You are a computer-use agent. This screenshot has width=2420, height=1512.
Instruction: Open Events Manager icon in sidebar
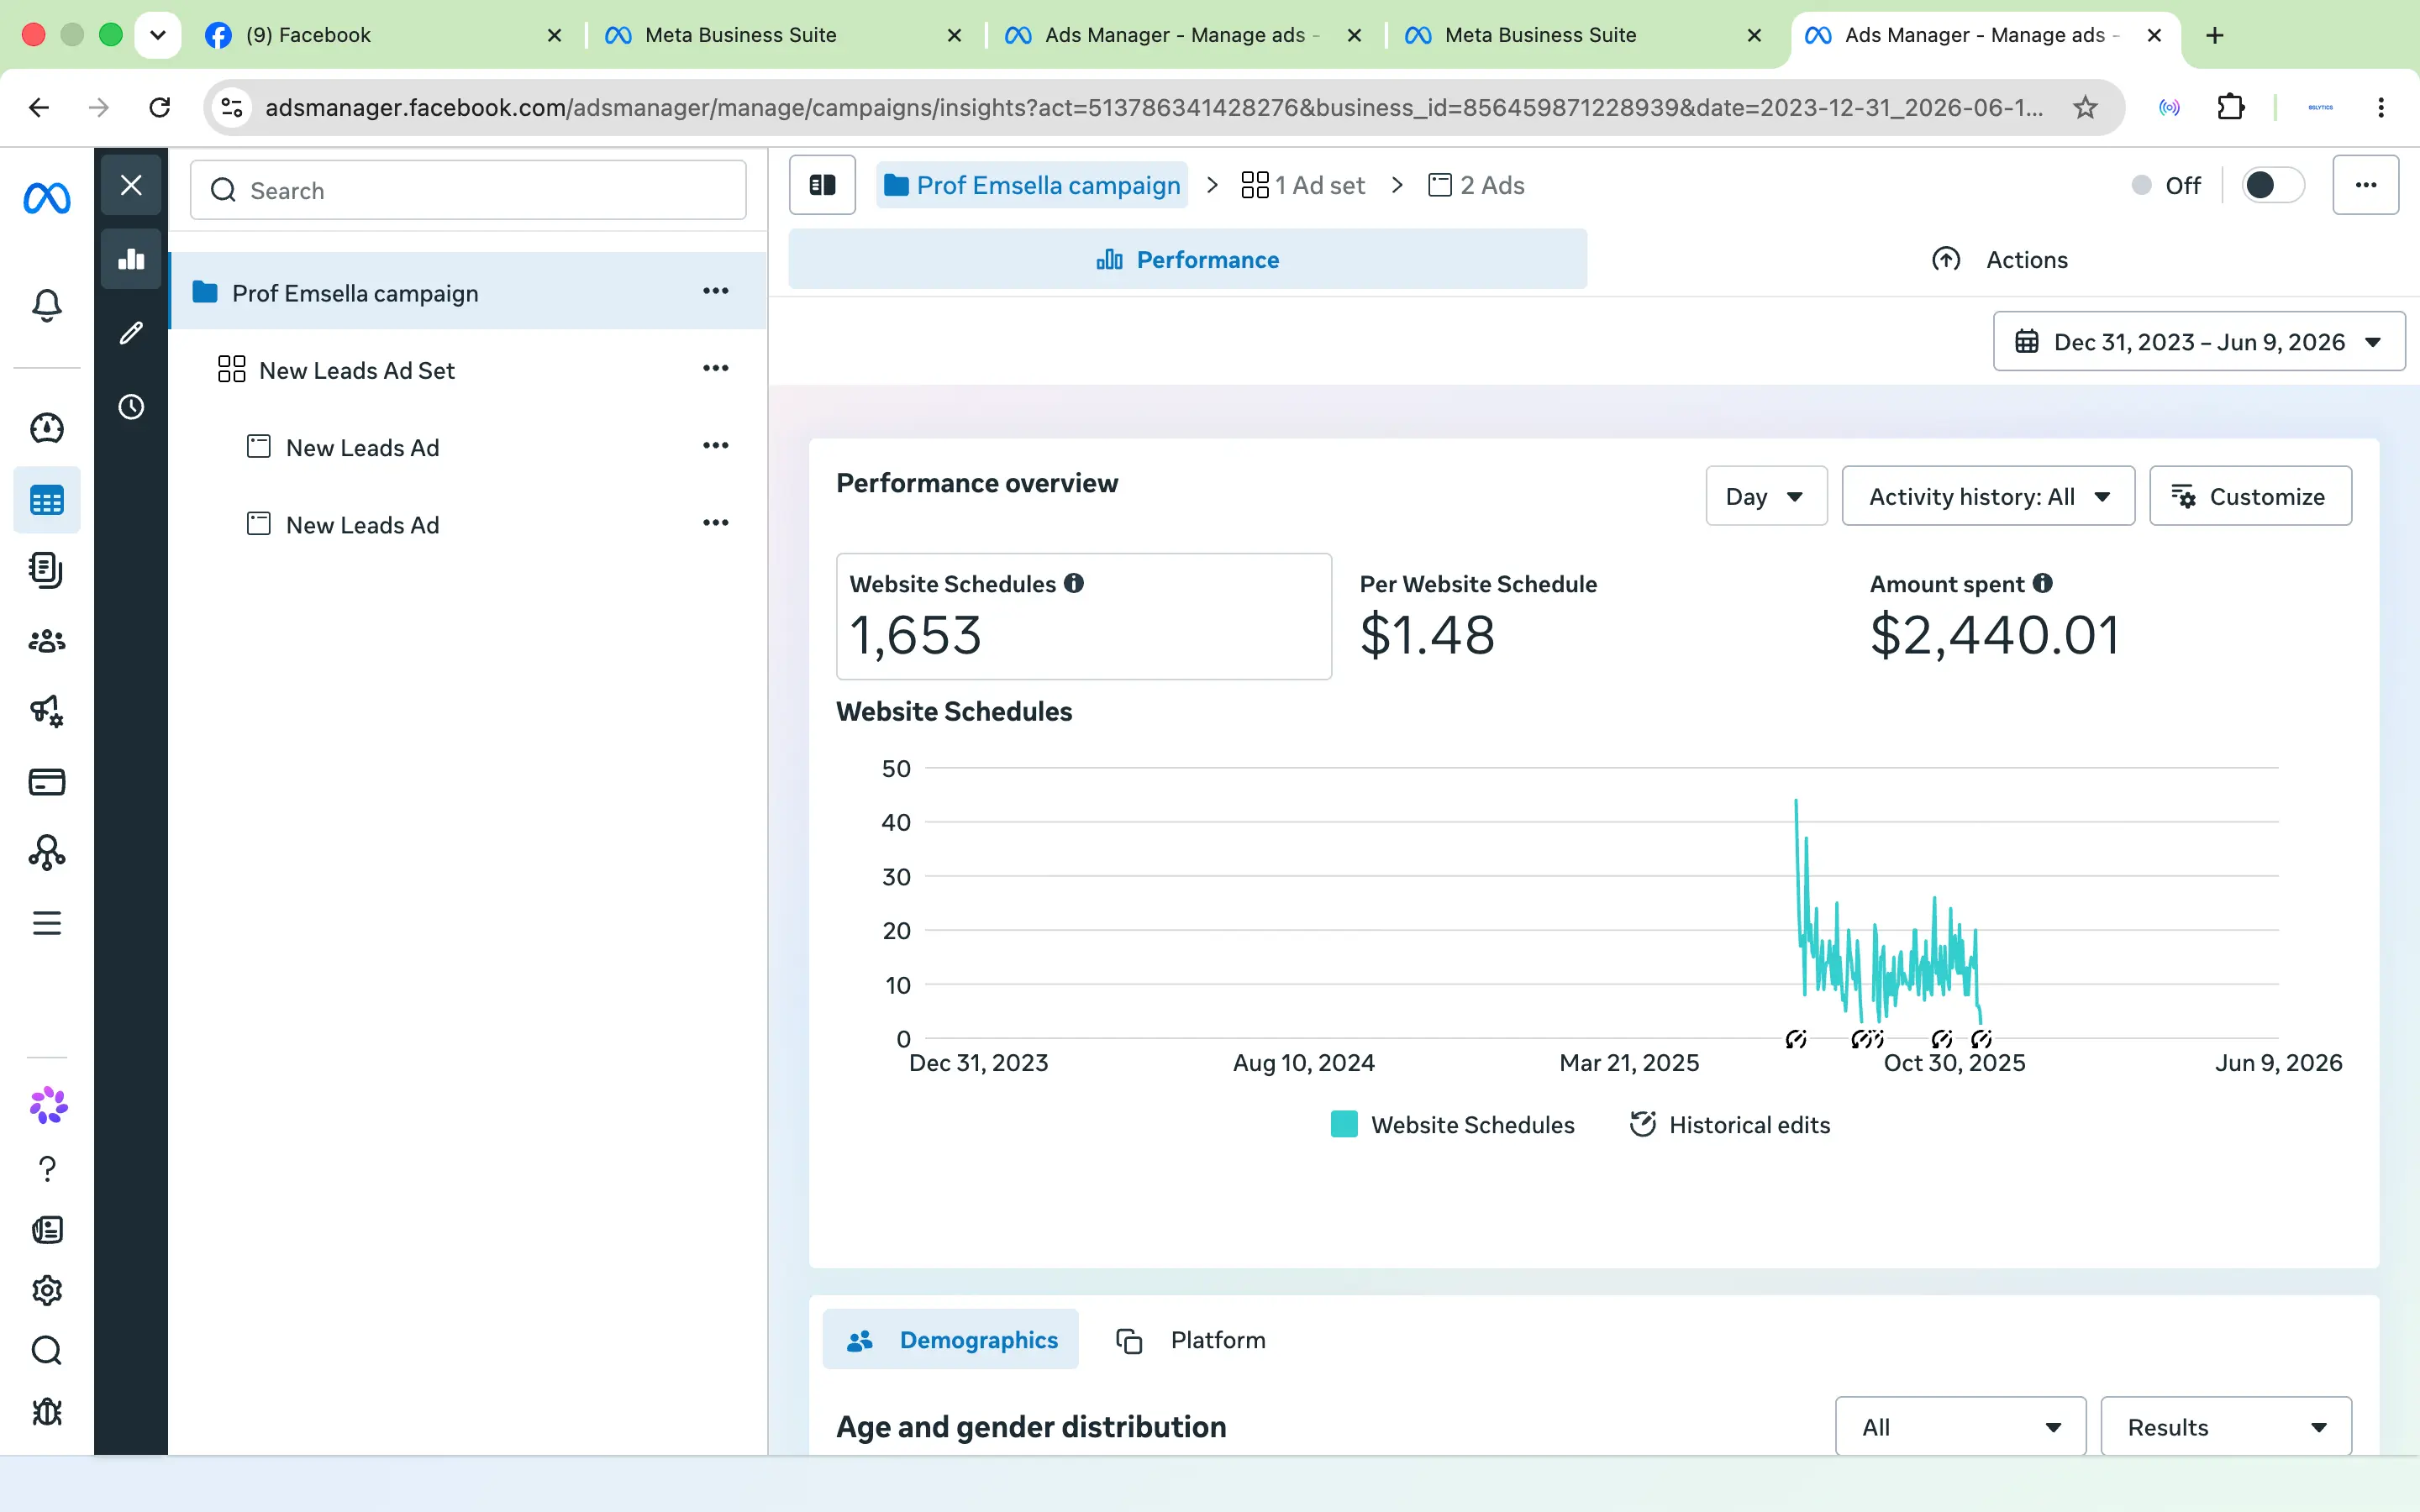pyautogui.click(x=47, y=853)
